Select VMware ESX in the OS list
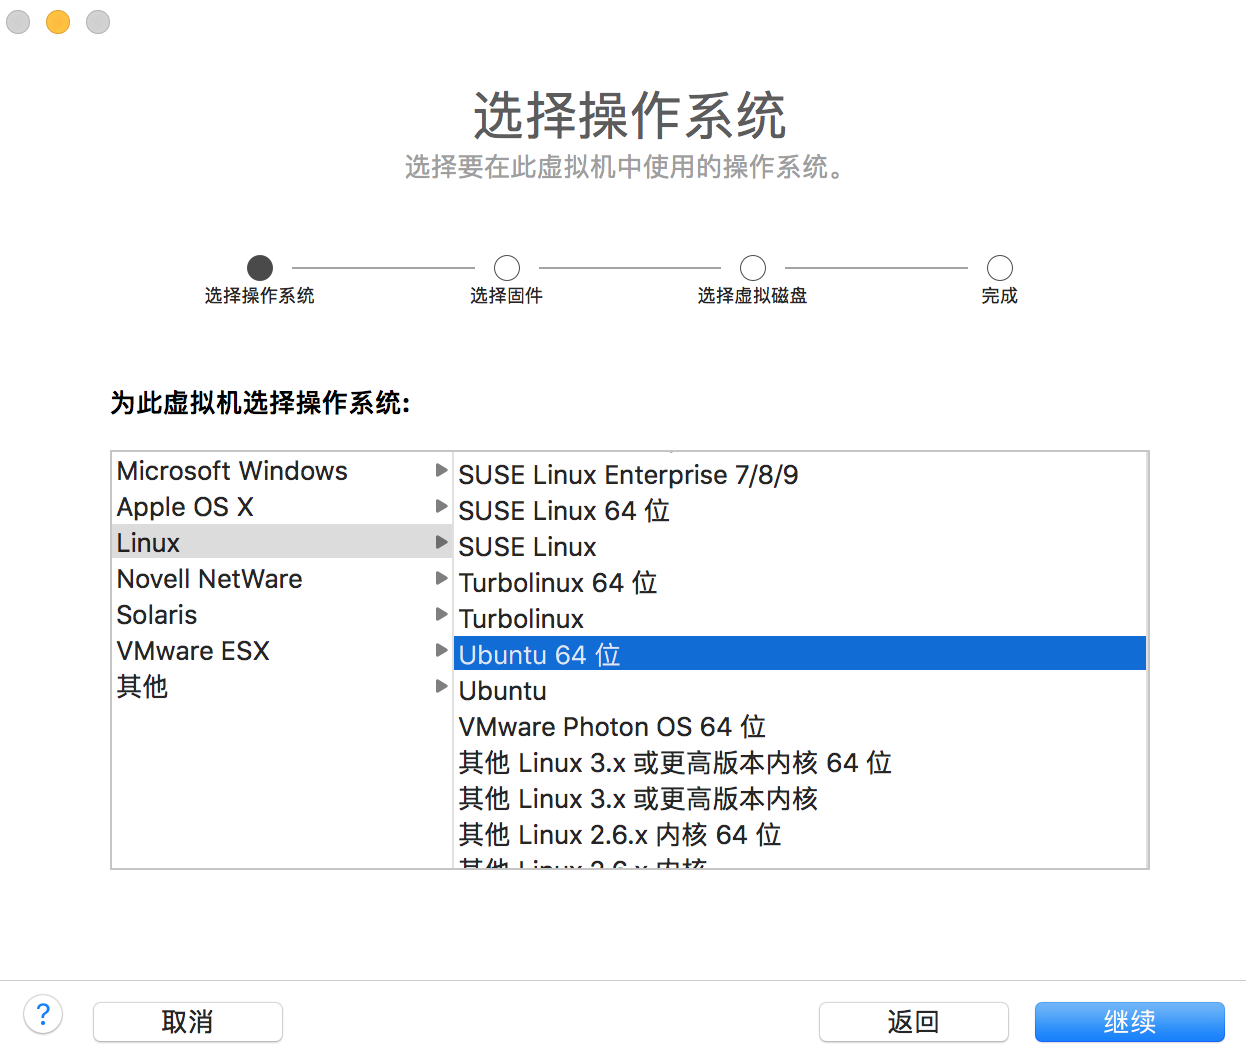 (x=282, y=651)
